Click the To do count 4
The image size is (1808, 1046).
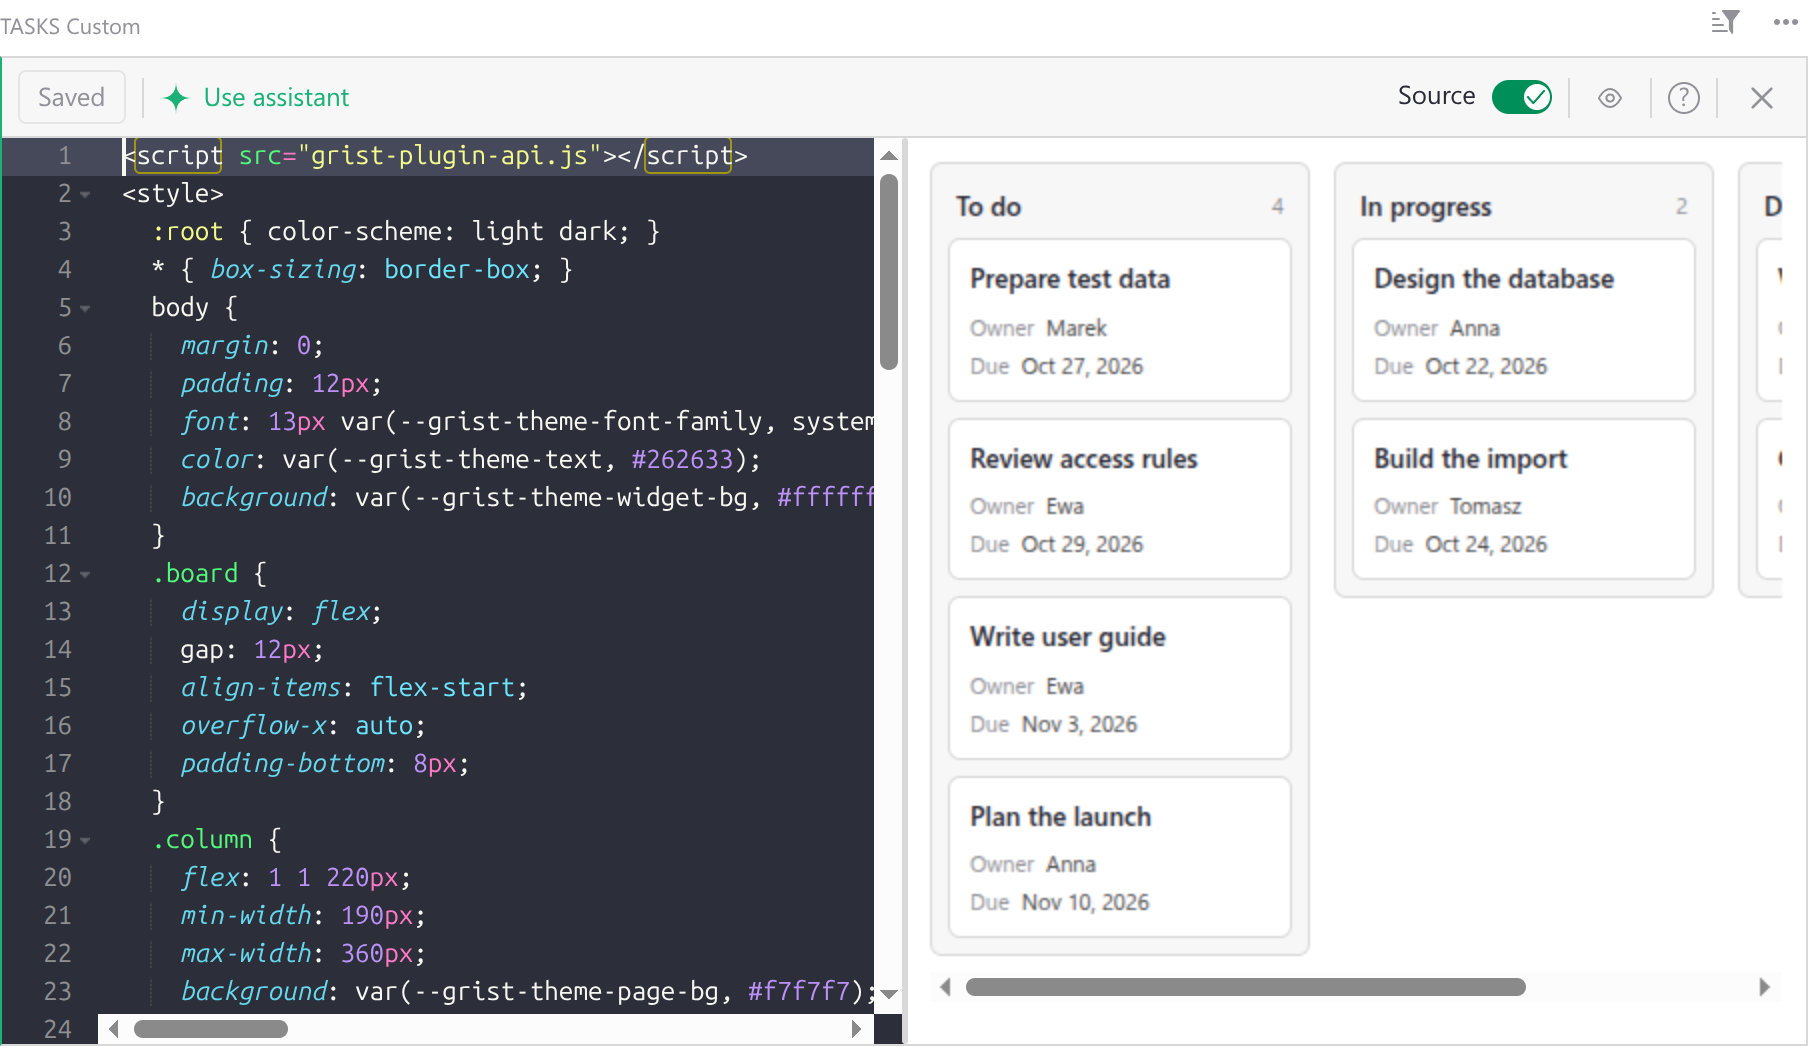coord(1277,206)
